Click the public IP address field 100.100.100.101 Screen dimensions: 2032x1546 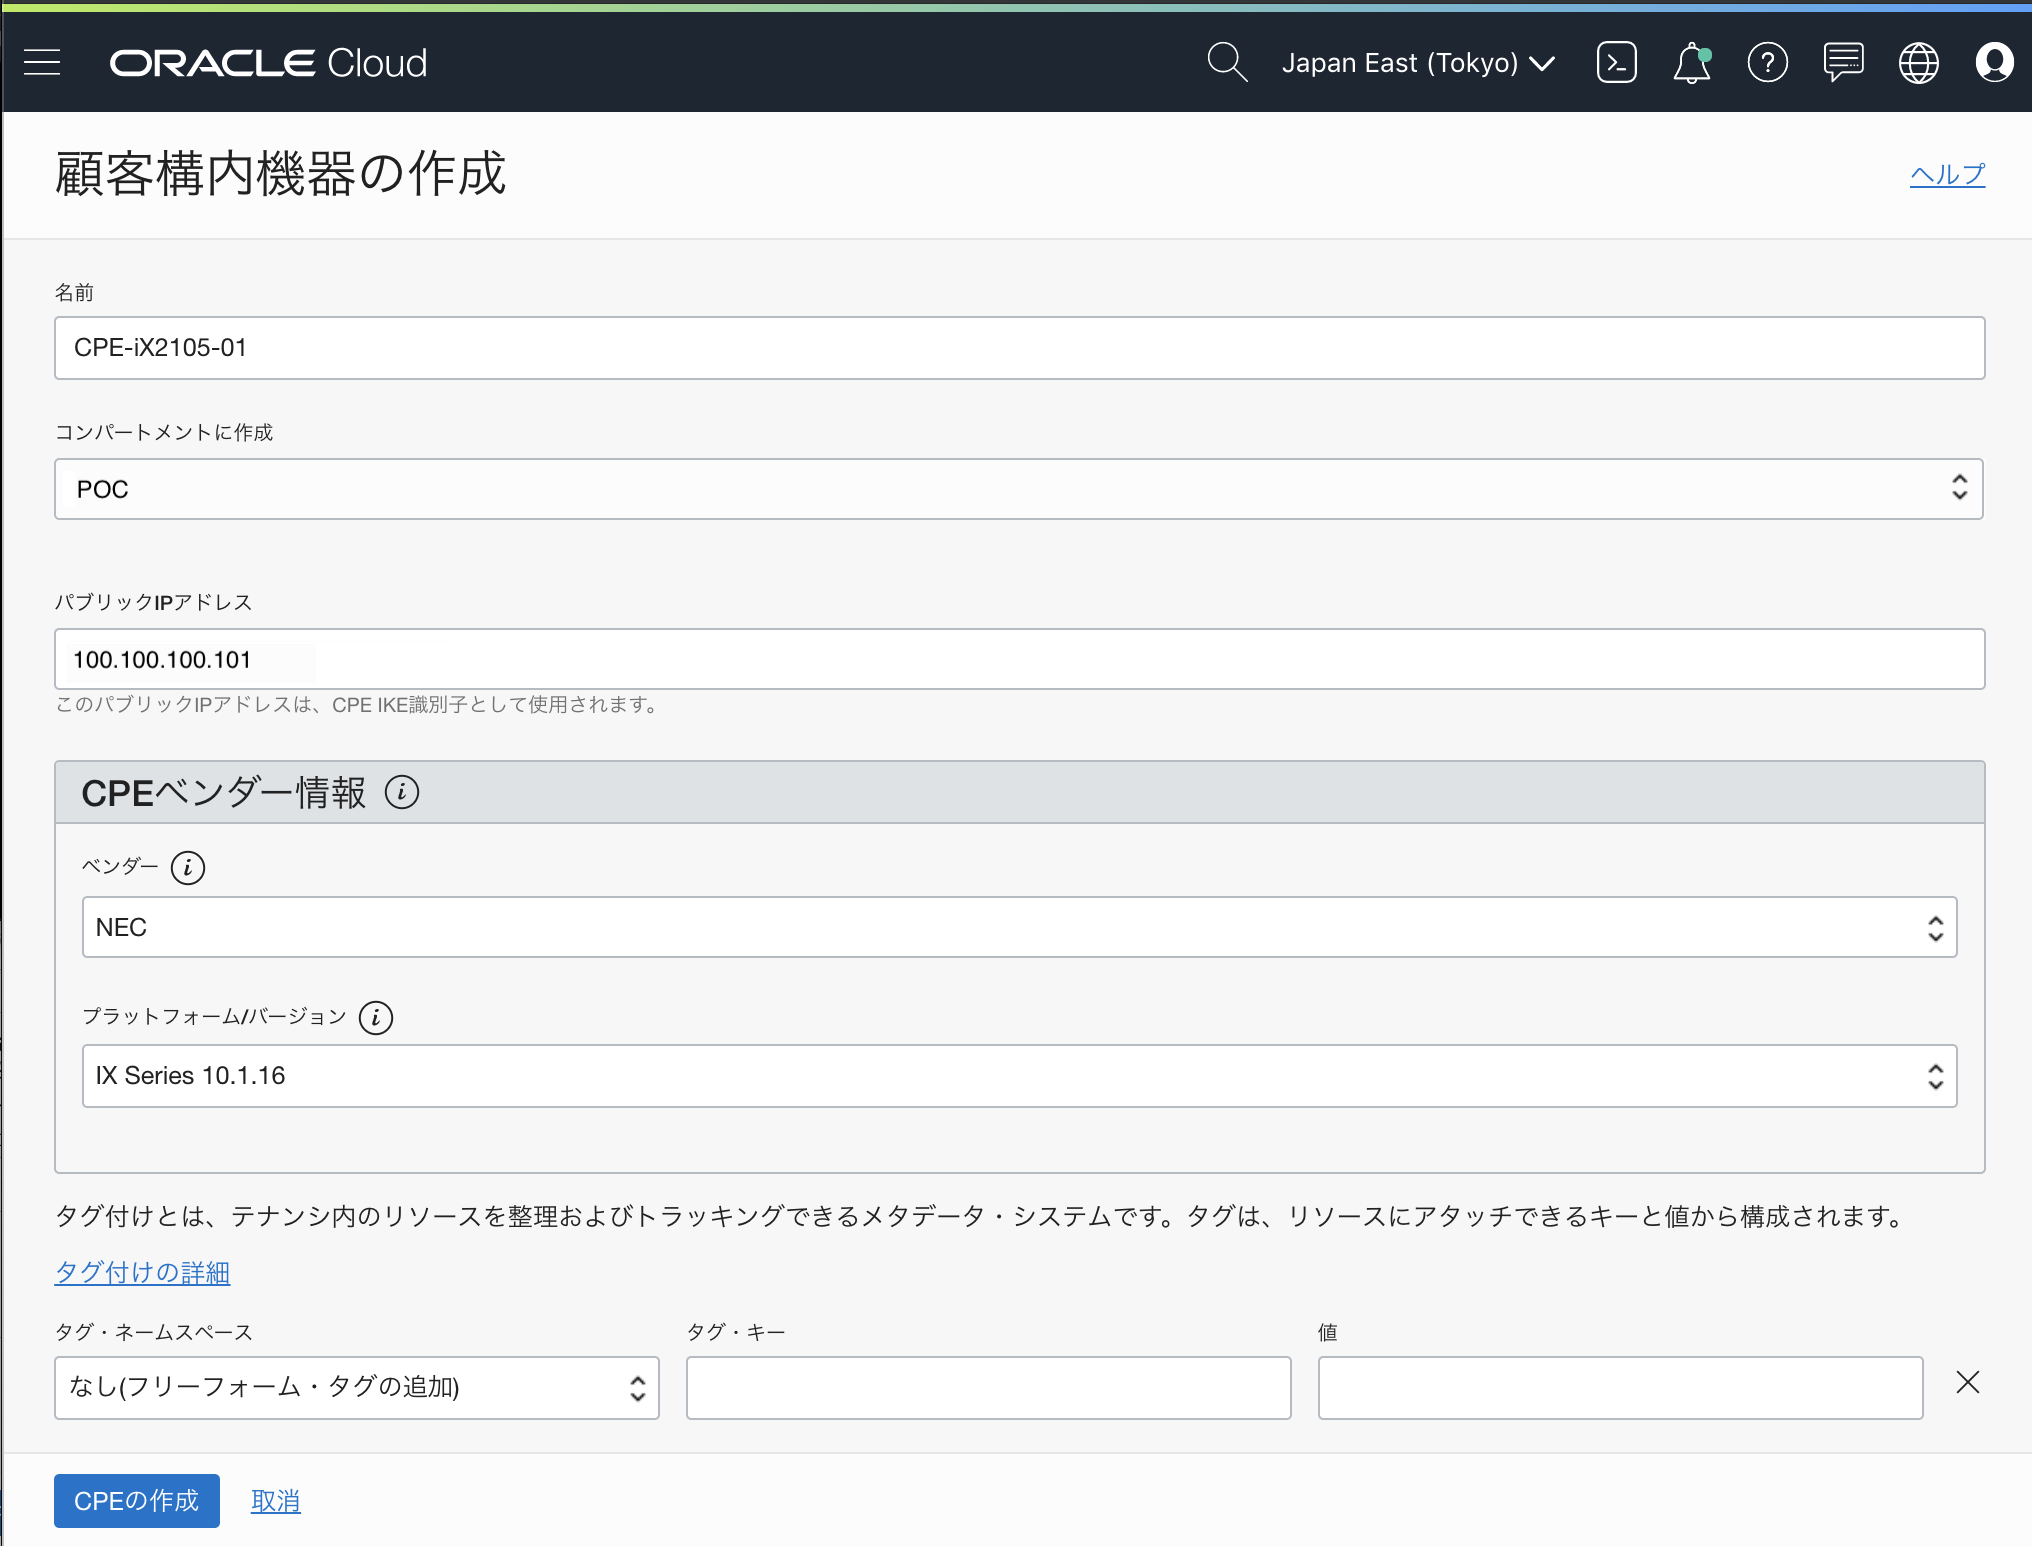(x=1019, y=659)
